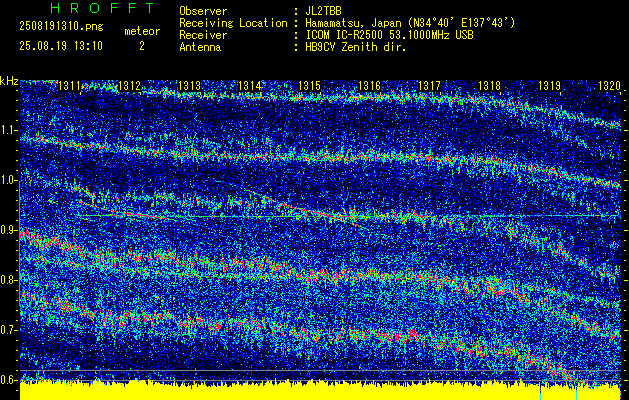Click the 1.0 kHz axis label
The width and height of the screenshot is (629, 400).
(x=9, y=180)
